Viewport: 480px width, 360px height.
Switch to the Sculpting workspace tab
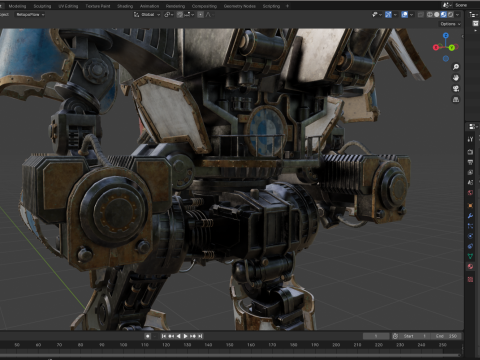pyautogui.click(x=42, y=6)
